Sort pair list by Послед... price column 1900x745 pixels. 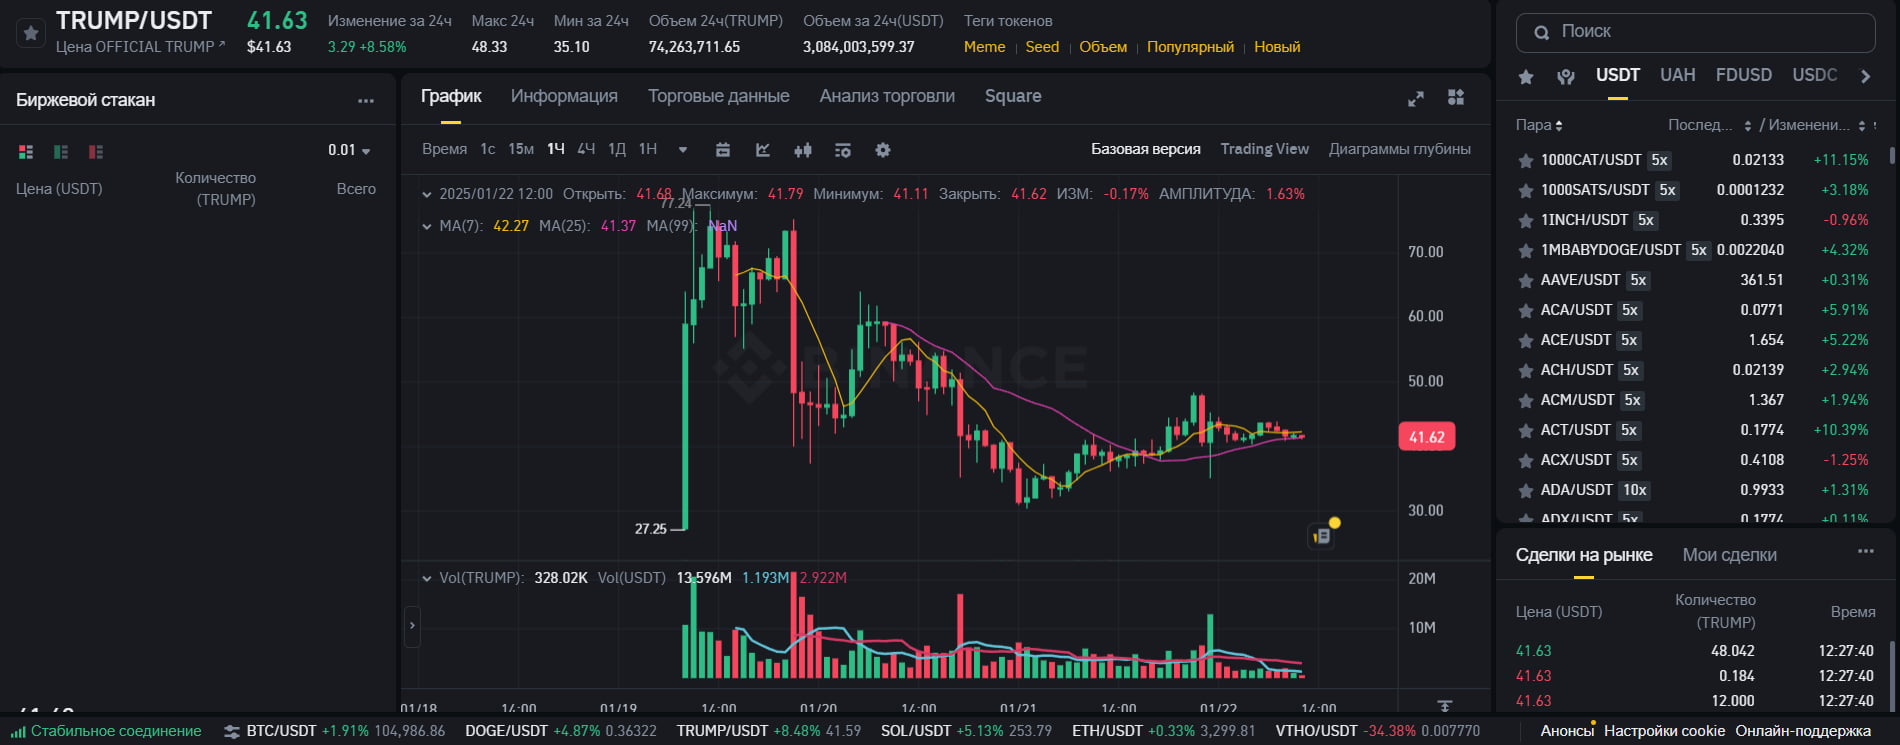[1709, 125]
